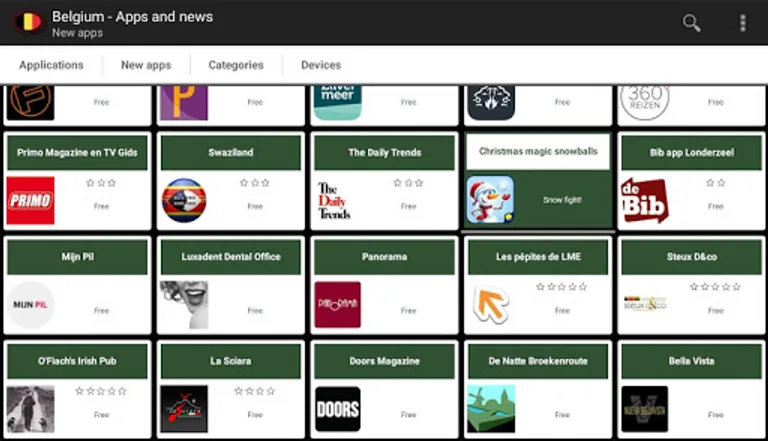
Task: Select the Panorama app title
Action: point(384,257)
